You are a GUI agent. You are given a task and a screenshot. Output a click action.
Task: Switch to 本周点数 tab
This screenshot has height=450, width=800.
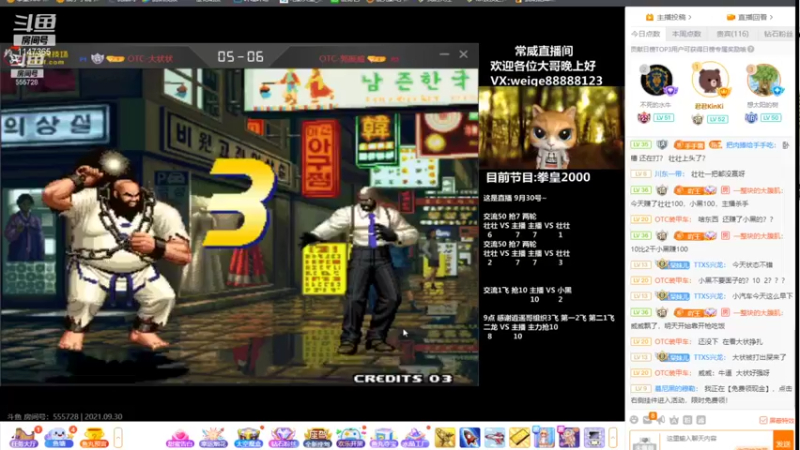tap(686, 34)
